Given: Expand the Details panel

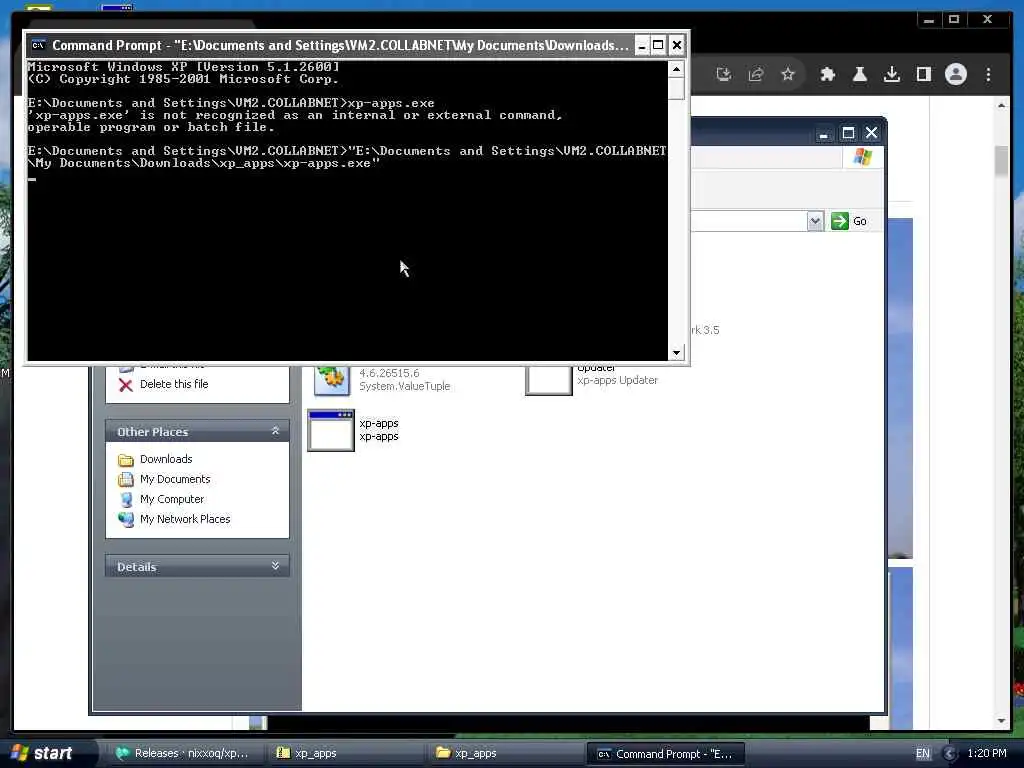Looking at the screenshot, I should [x=275, y=566].
